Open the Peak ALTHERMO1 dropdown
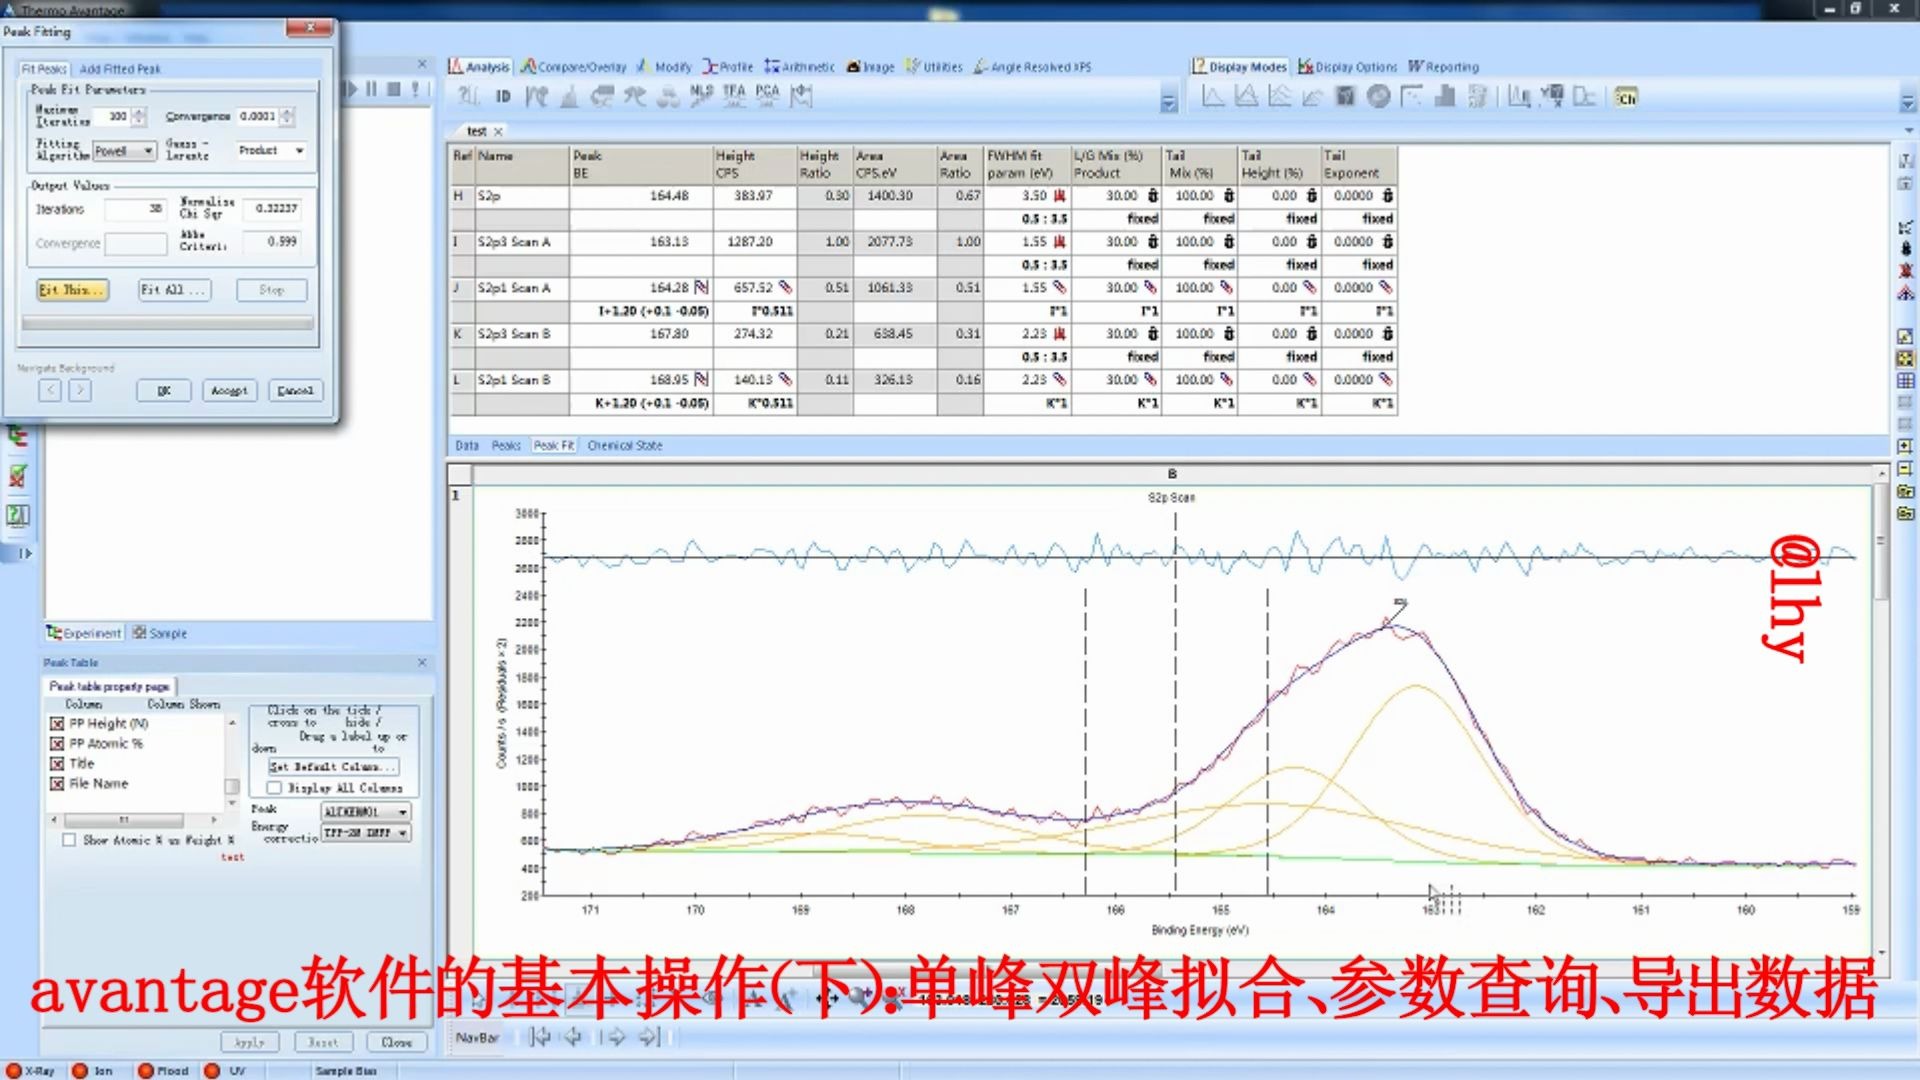This screenshot has width=1920, height=1080. [366, 812]
